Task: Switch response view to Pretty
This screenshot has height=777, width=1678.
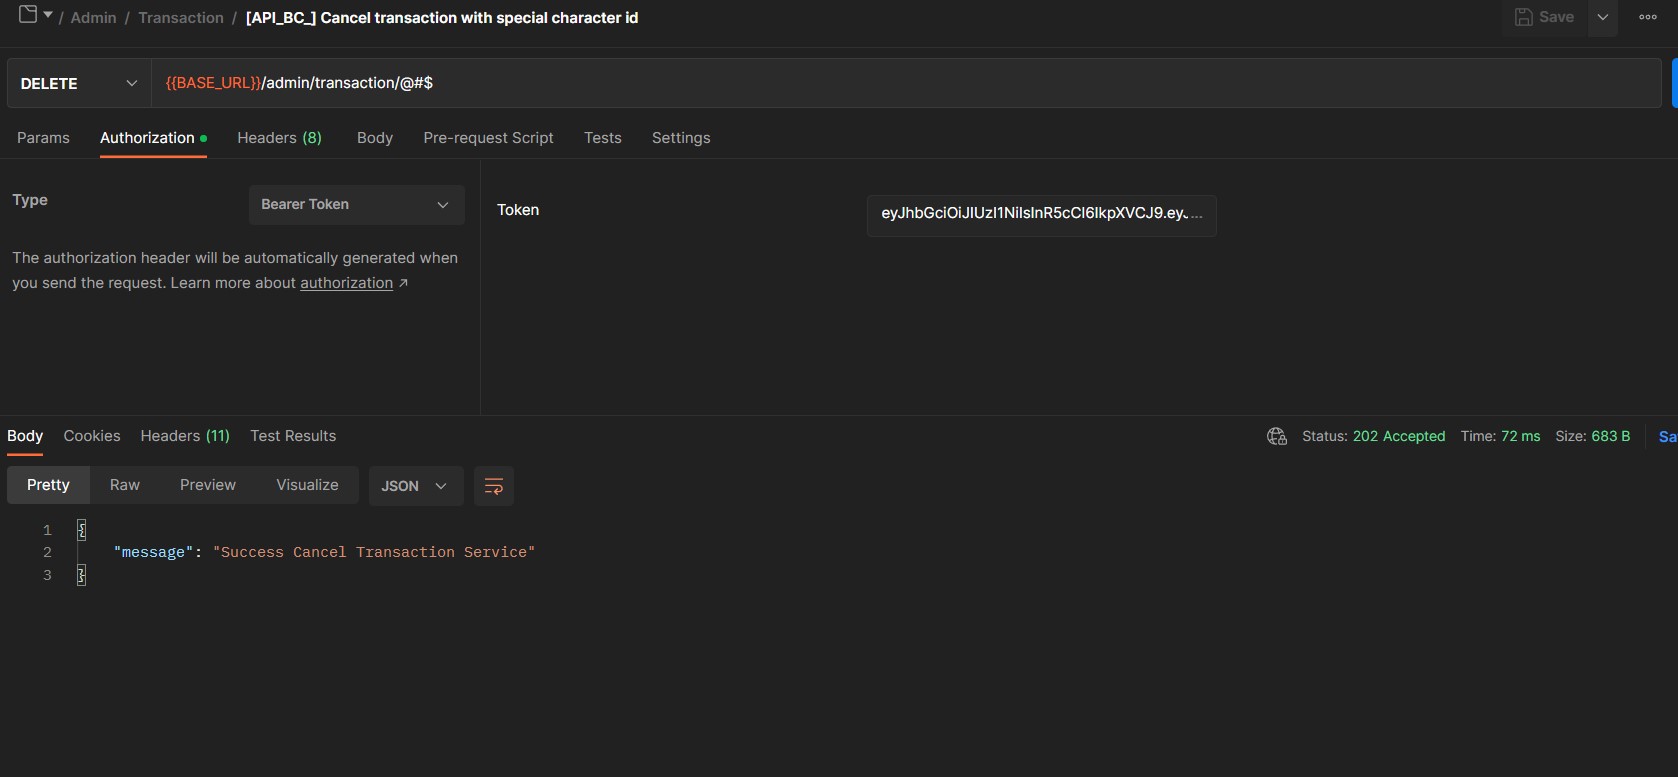Action: coord(48,485)
